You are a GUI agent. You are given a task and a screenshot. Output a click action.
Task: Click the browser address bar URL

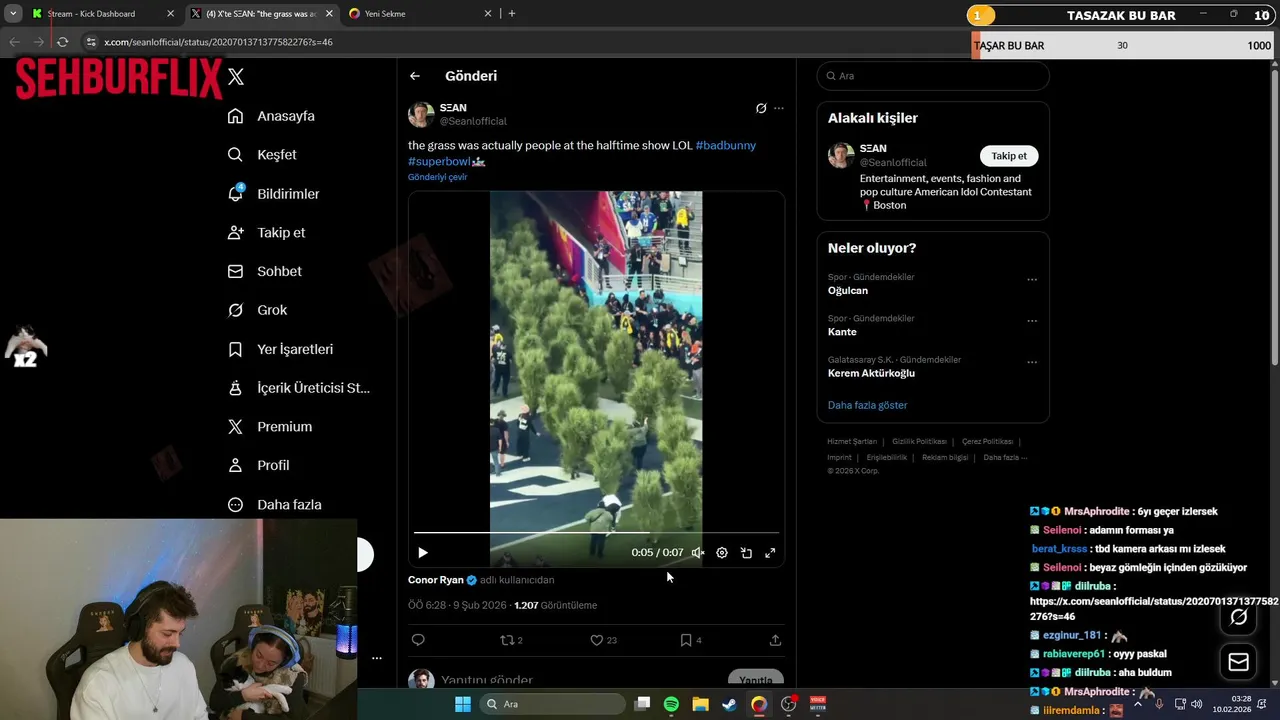coord(218,42)
